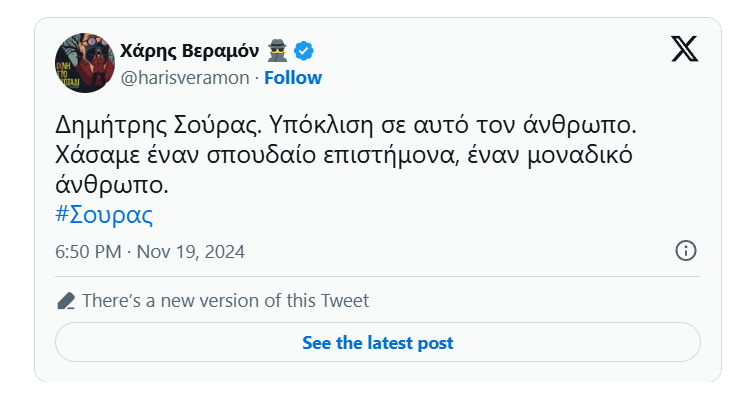Open the author's profile avatar

pyautogui.click(x=84, y=62)
